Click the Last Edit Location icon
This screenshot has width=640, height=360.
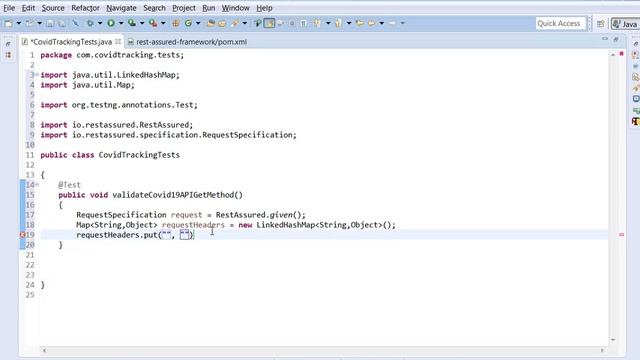tap(360, 23)
